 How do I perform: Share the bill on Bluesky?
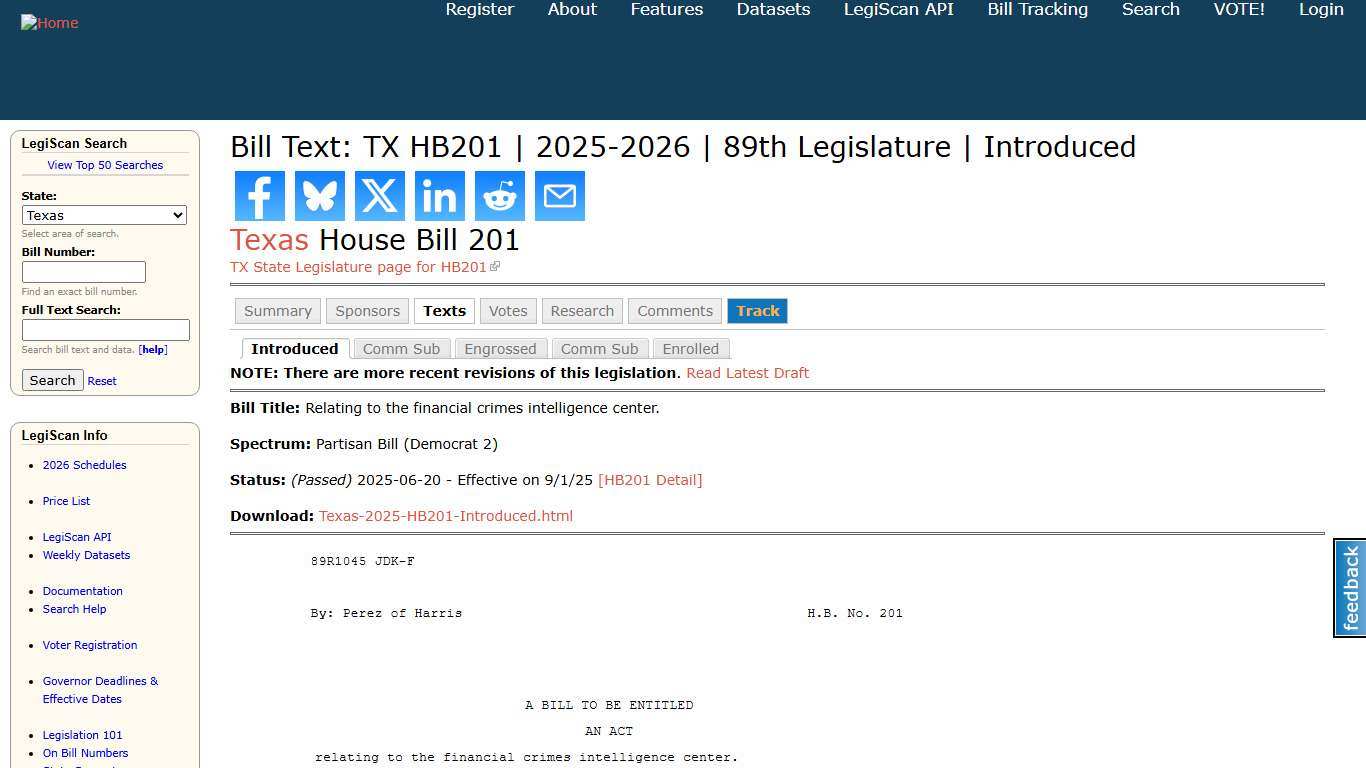[319, 196]
